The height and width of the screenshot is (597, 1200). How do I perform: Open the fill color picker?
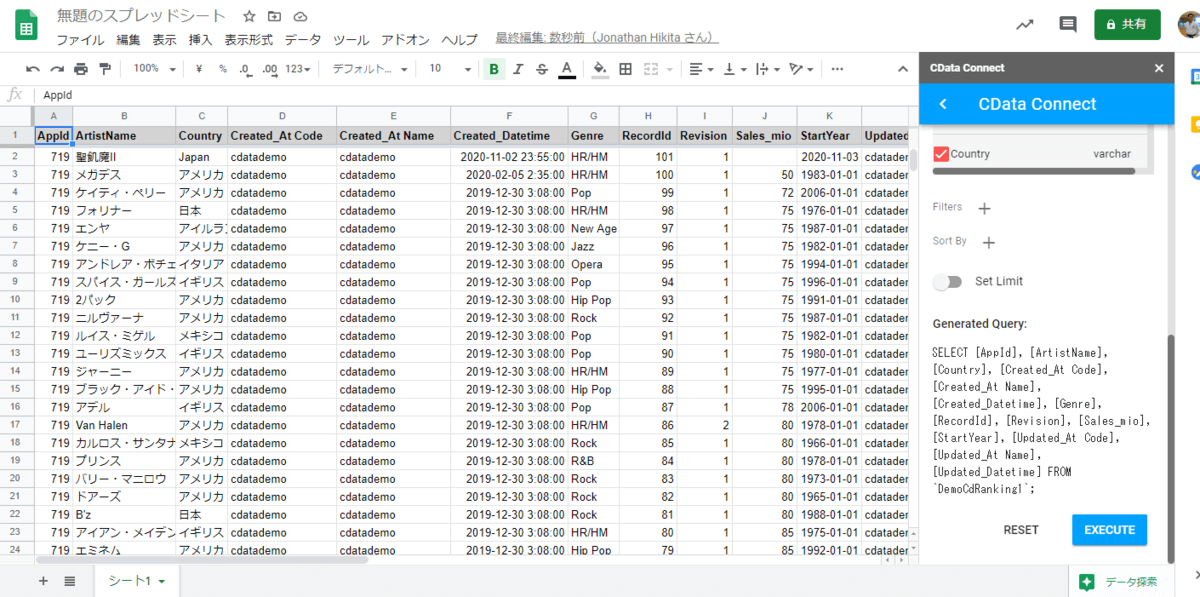pos(600,69)
